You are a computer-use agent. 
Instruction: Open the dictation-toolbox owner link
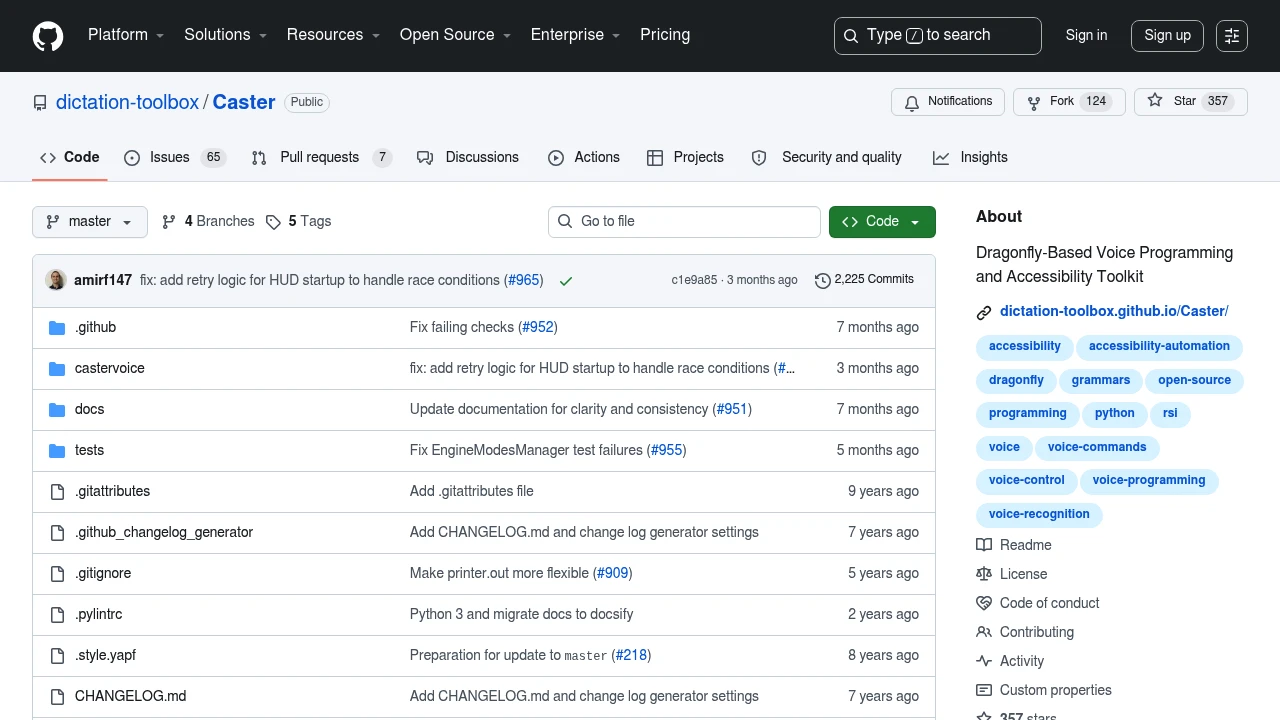[127, 103]
